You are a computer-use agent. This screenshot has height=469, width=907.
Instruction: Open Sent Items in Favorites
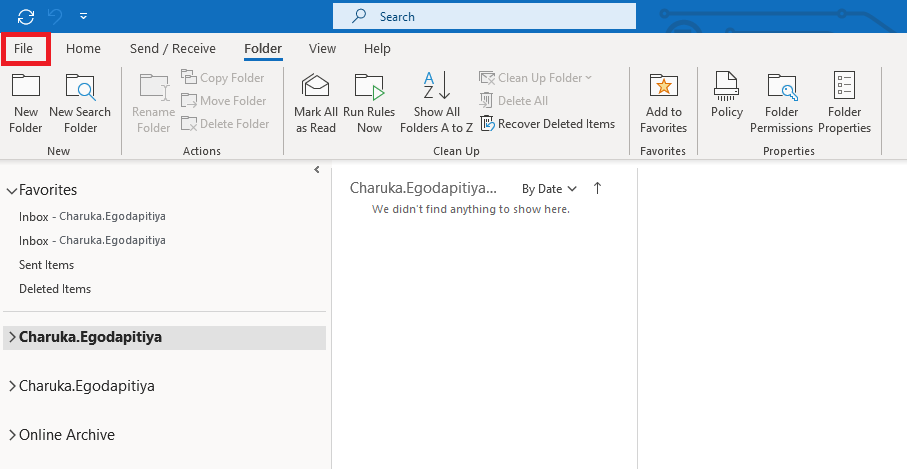coord(46,265)
